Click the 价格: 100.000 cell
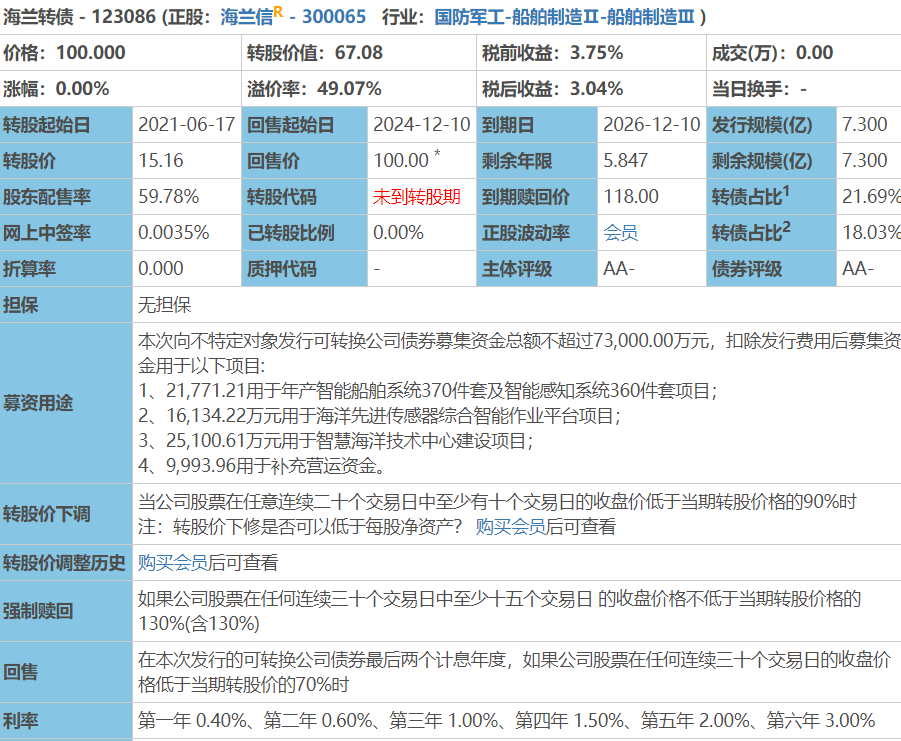This screenshot has width=901, height=741. pos(121,53)
